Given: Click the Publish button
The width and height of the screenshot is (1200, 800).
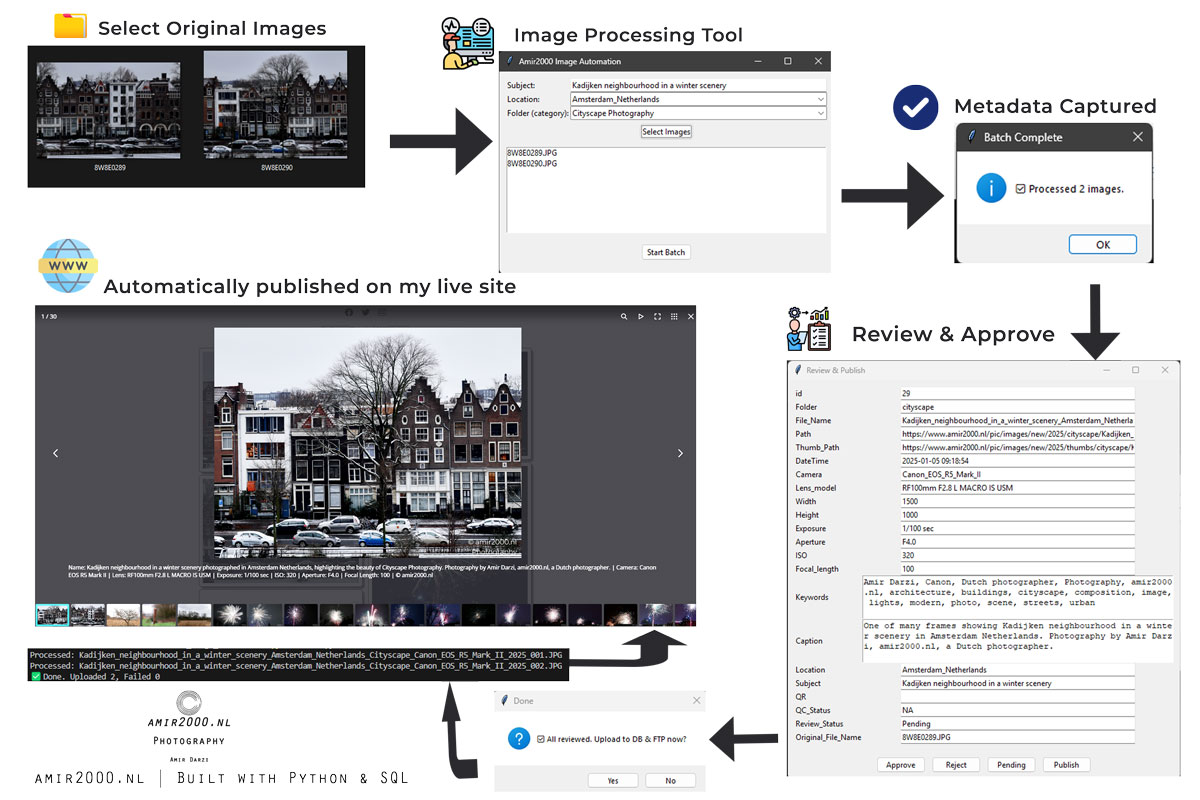Looking at the screenshot, I should coord(1067,765).
